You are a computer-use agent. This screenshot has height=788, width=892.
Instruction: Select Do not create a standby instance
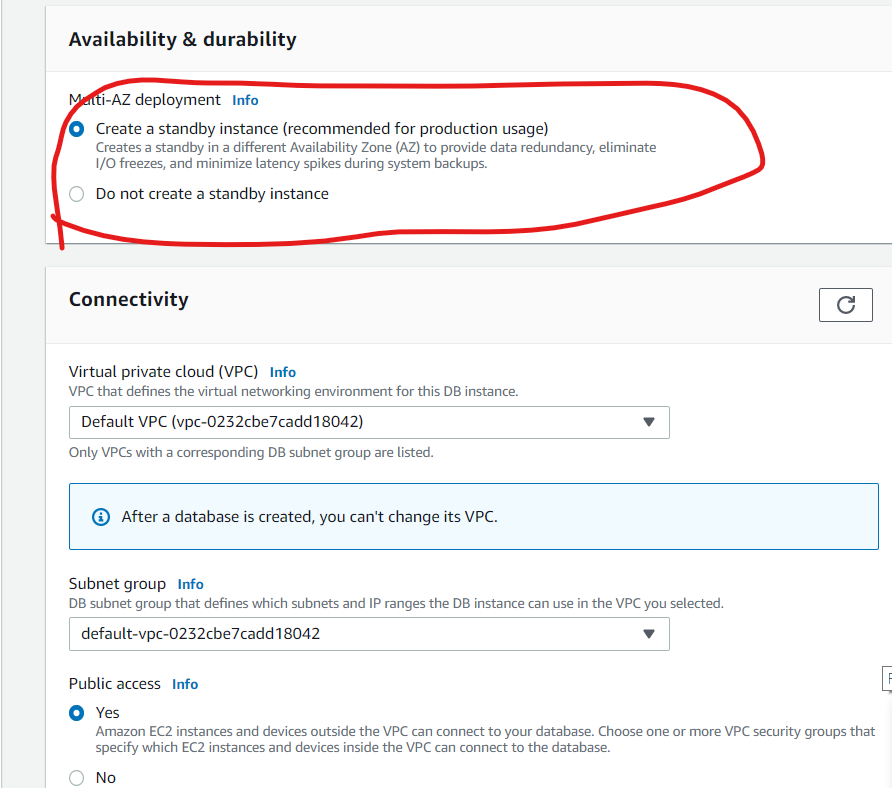click(76, 194)
